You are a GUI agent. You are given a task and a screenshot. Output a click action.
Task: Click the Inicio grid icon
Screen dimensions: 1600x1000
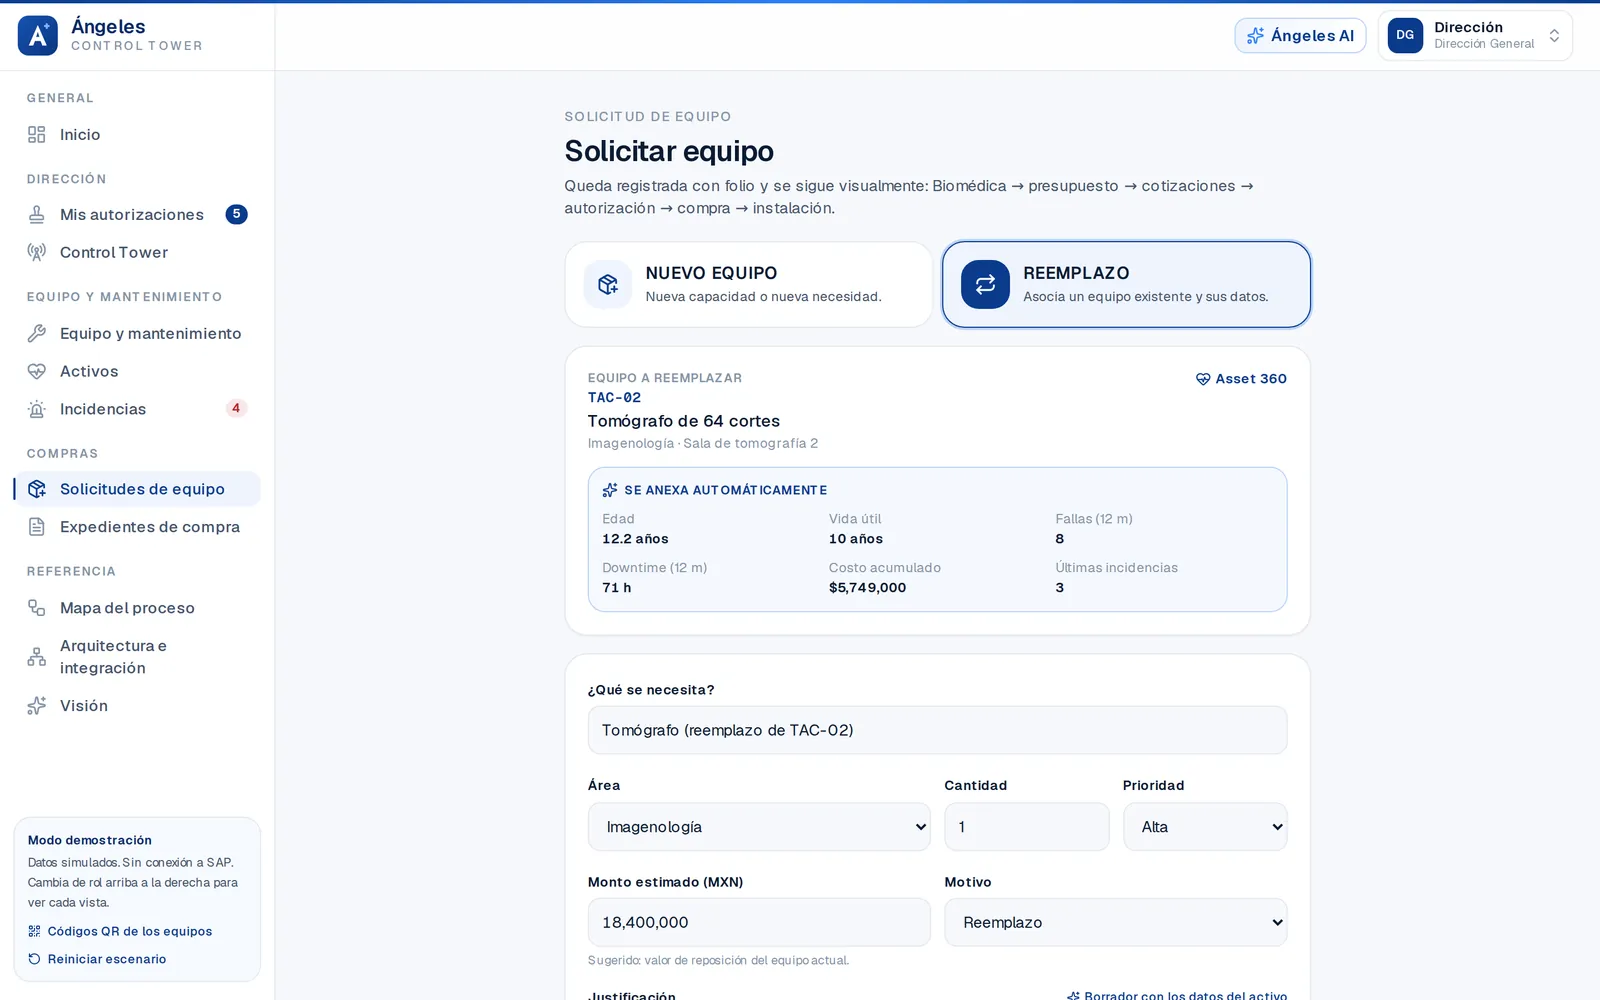(37, 135)
